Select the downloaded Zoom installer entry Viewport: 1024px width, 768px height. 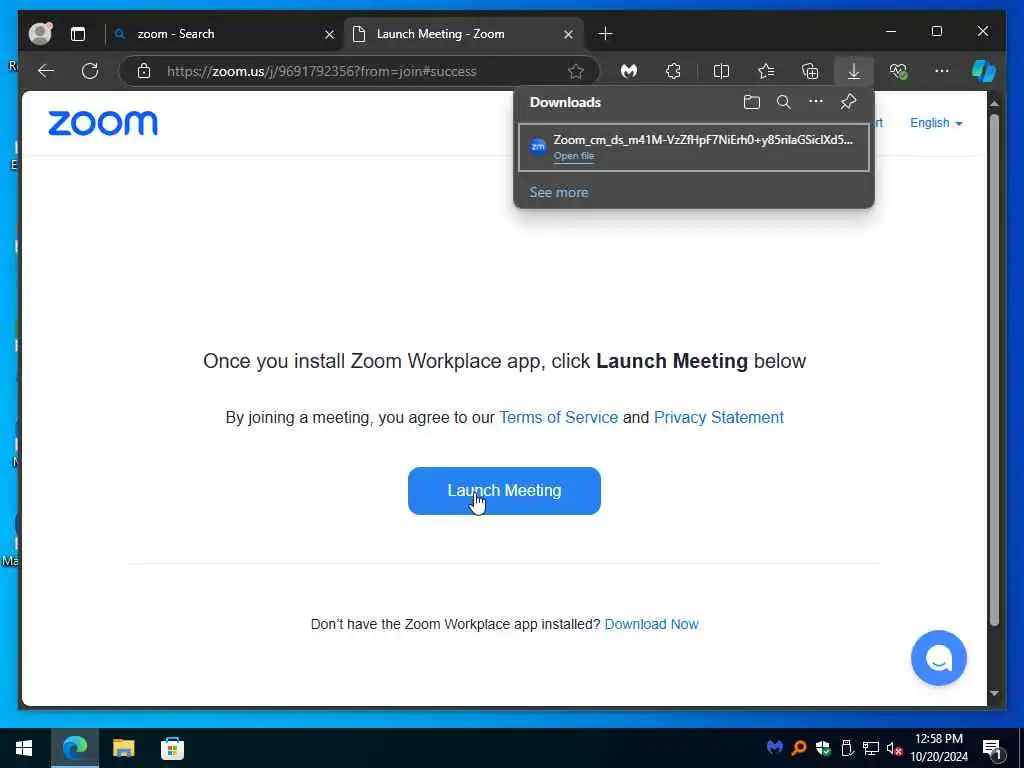click(x=694, y=147)
